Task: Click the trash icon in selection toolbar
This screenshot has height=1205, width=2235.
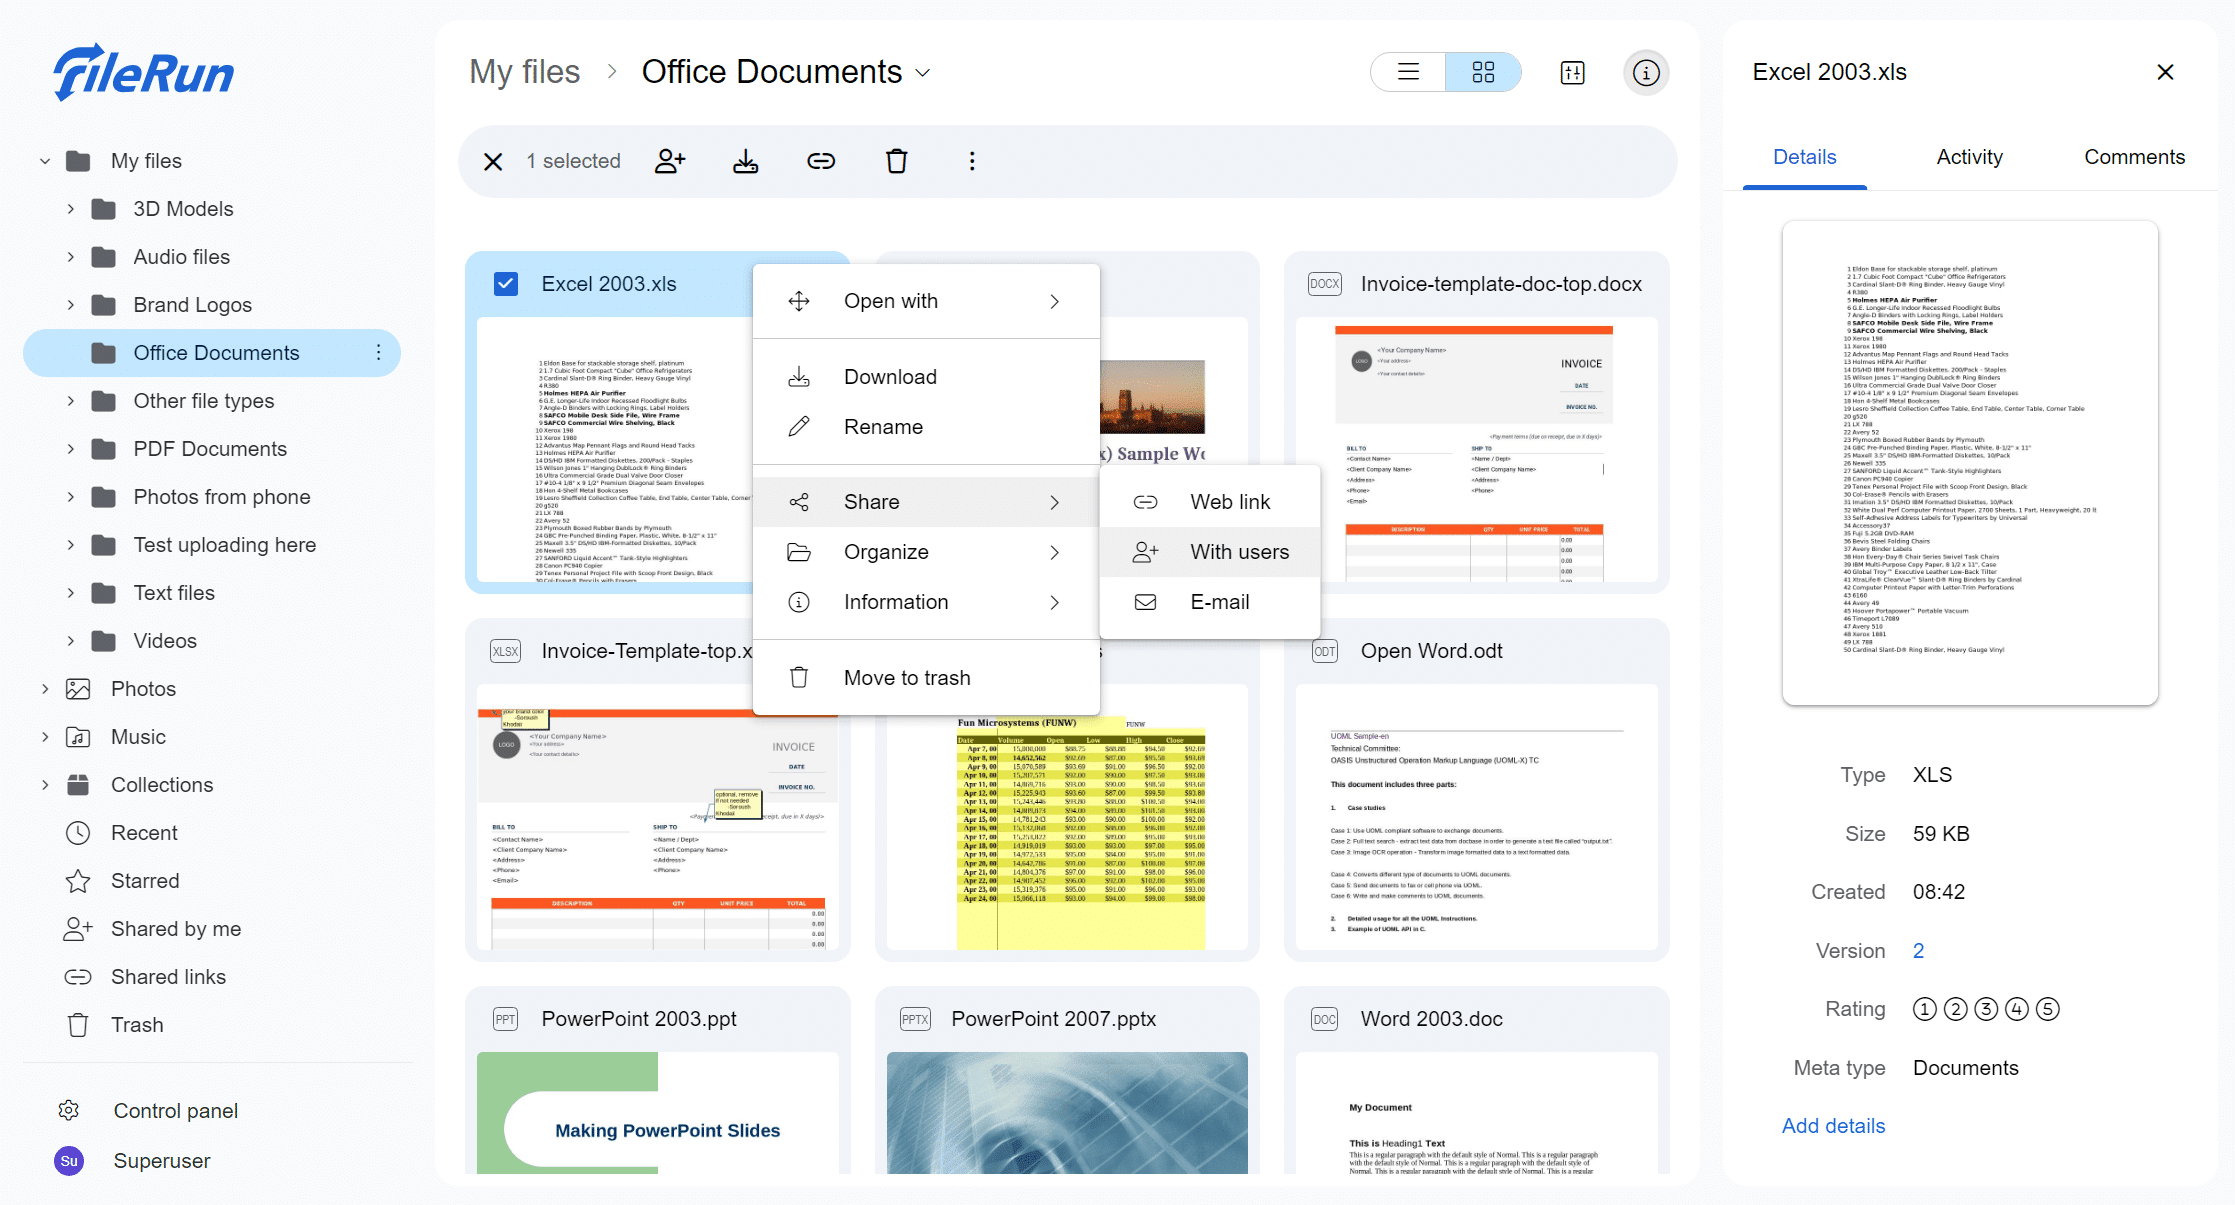Action: (896, 161)
